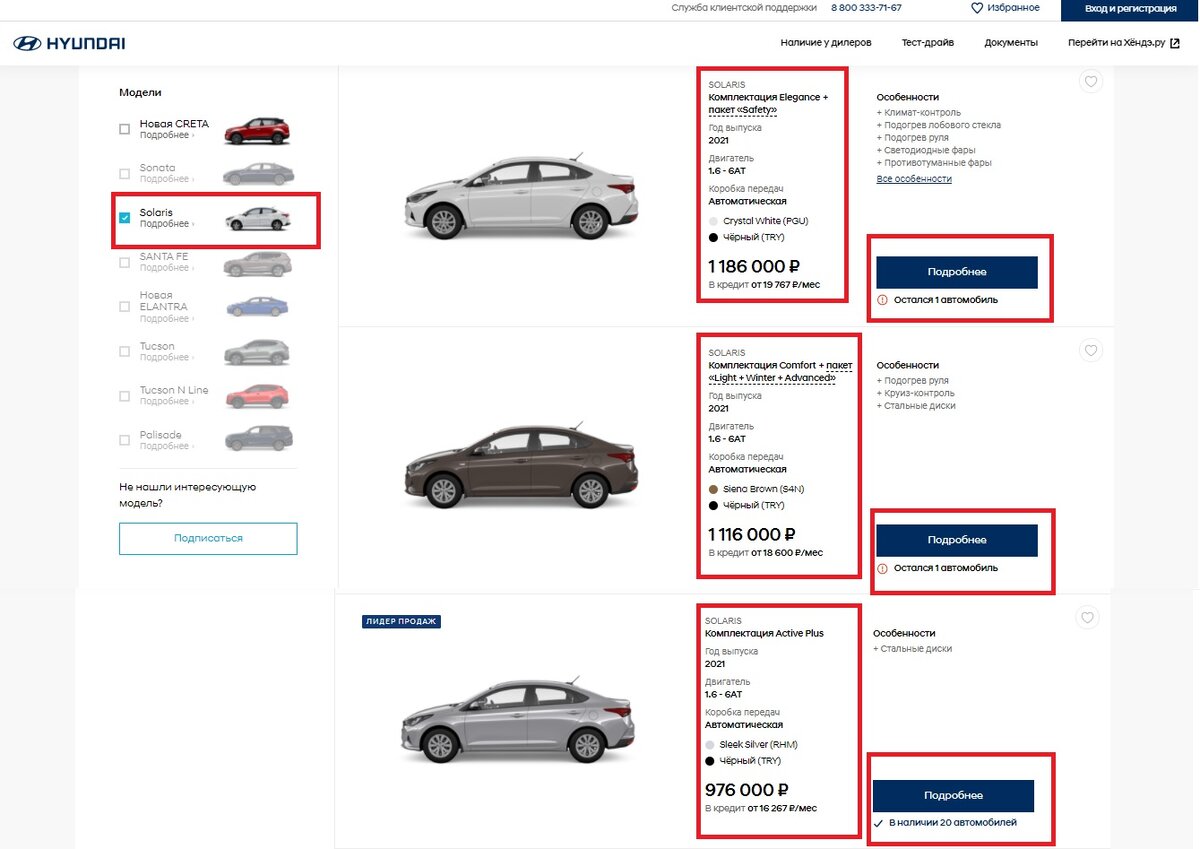Click В наличии 20 автомобилей text
1200x849 pixels.
tap(952, 823)
